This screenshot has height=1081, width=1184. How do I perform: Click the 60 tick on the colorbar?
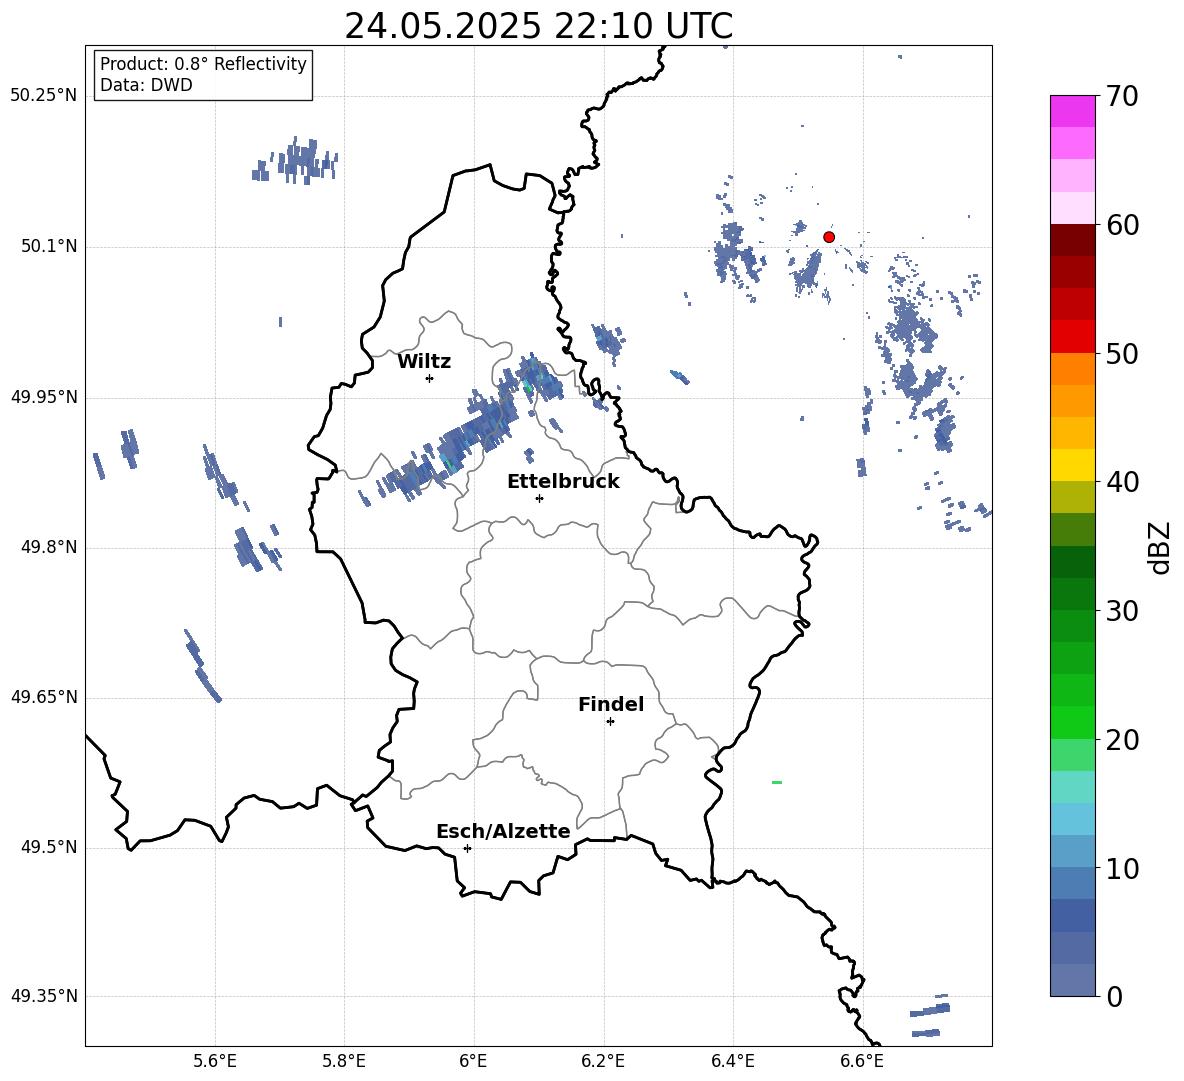pyautogui.click(x=1122, y=225)
